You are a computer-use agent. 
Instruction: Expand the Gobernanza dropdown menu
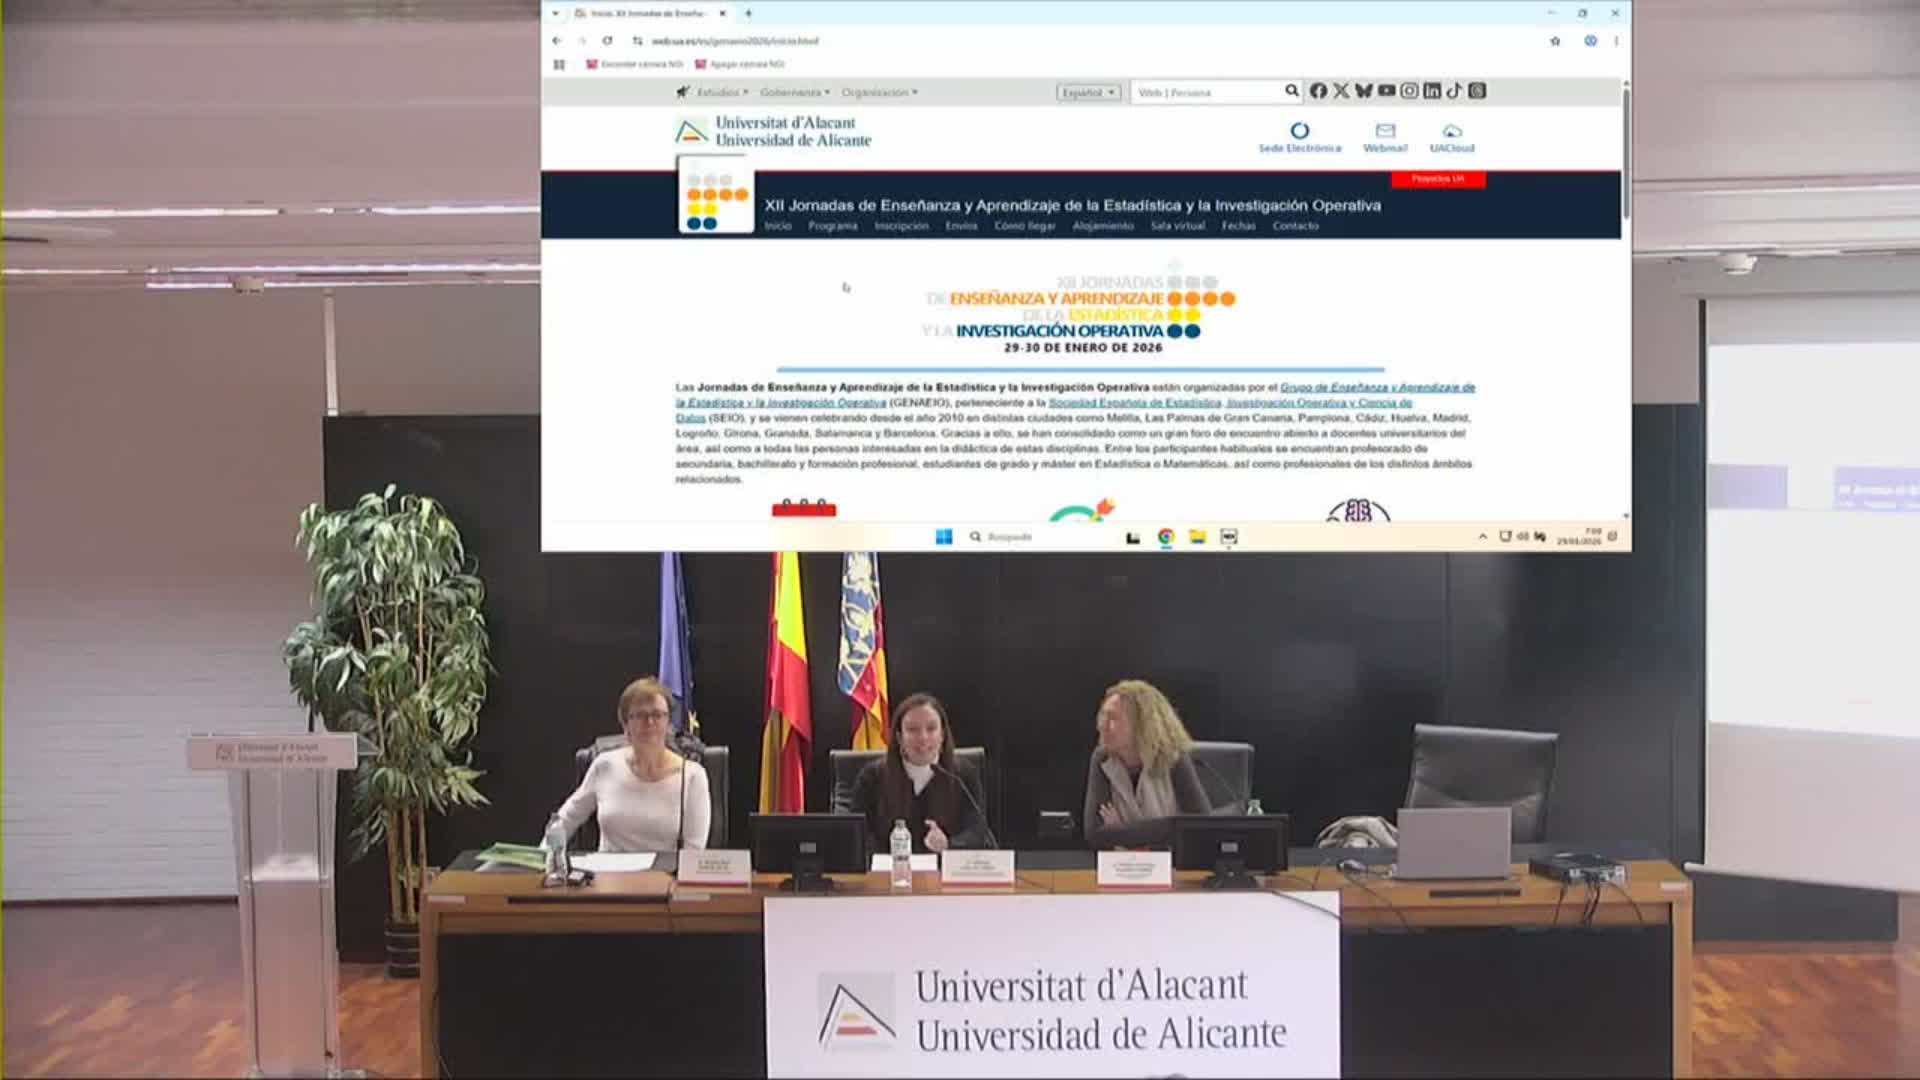(x=794, y=92)
